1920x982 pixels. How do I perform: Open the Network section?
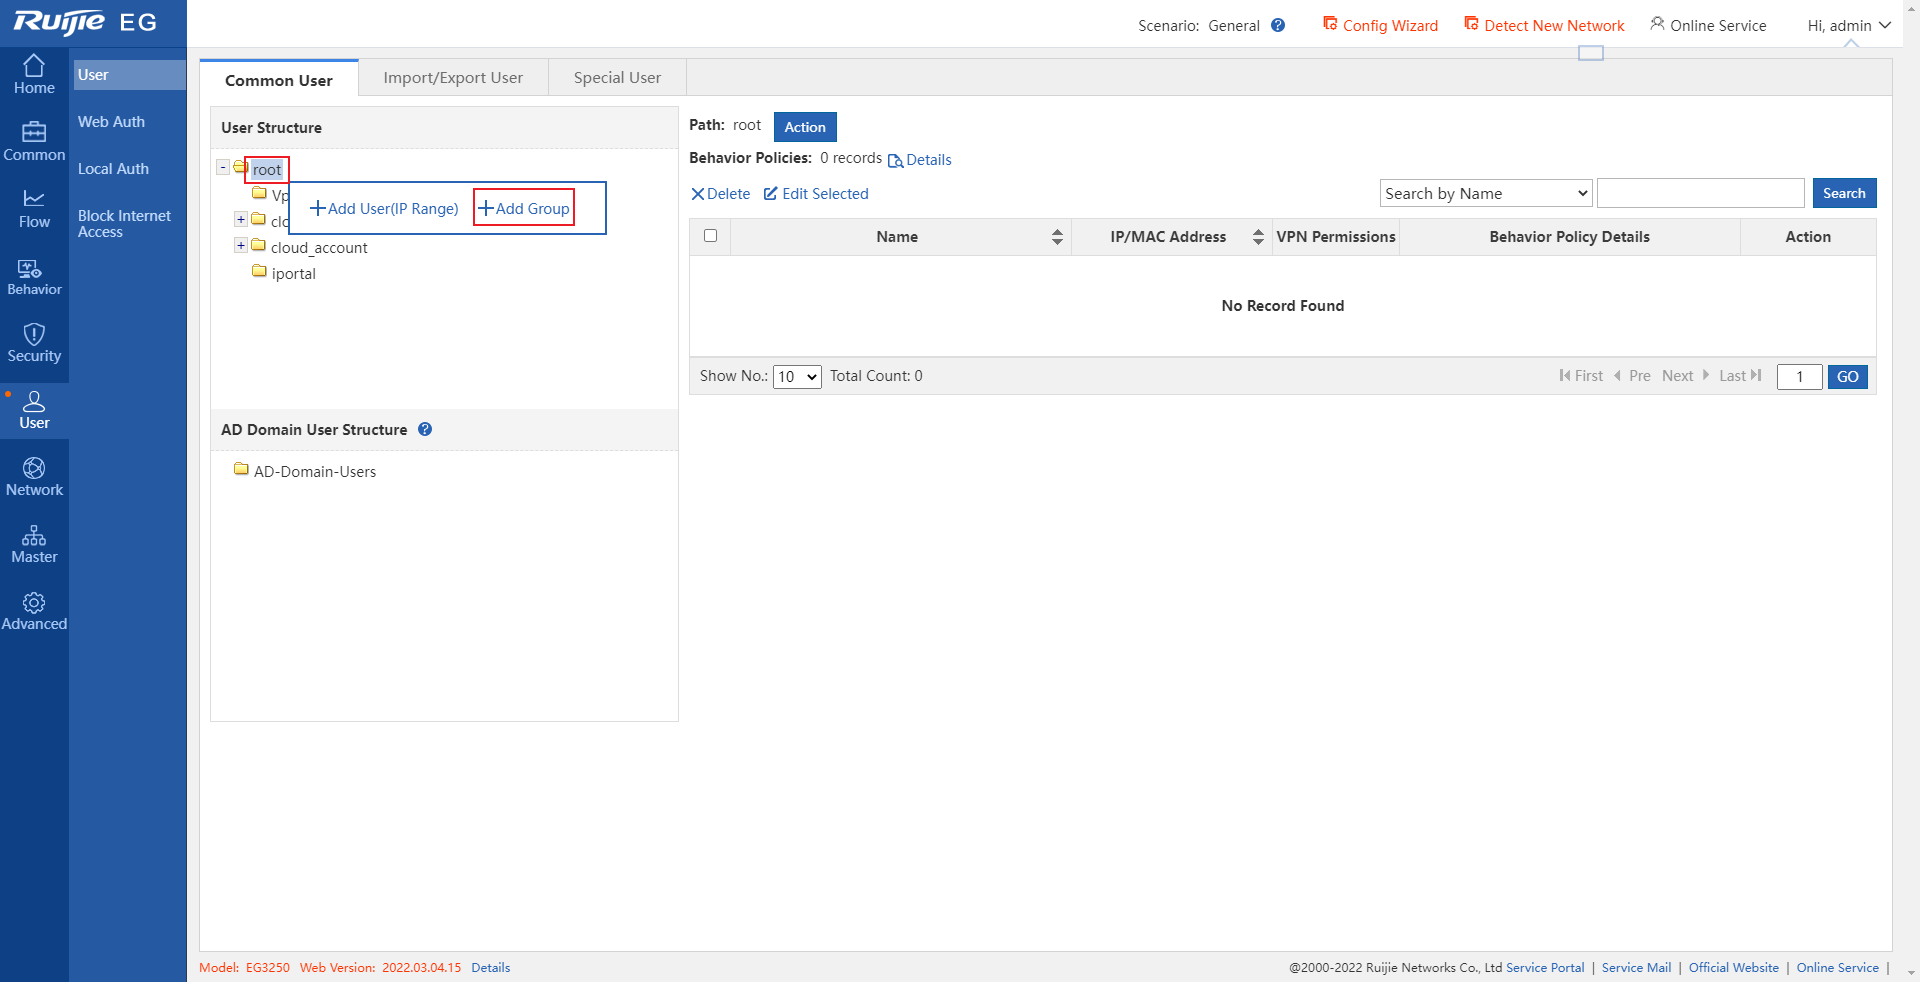click(34, 477)
